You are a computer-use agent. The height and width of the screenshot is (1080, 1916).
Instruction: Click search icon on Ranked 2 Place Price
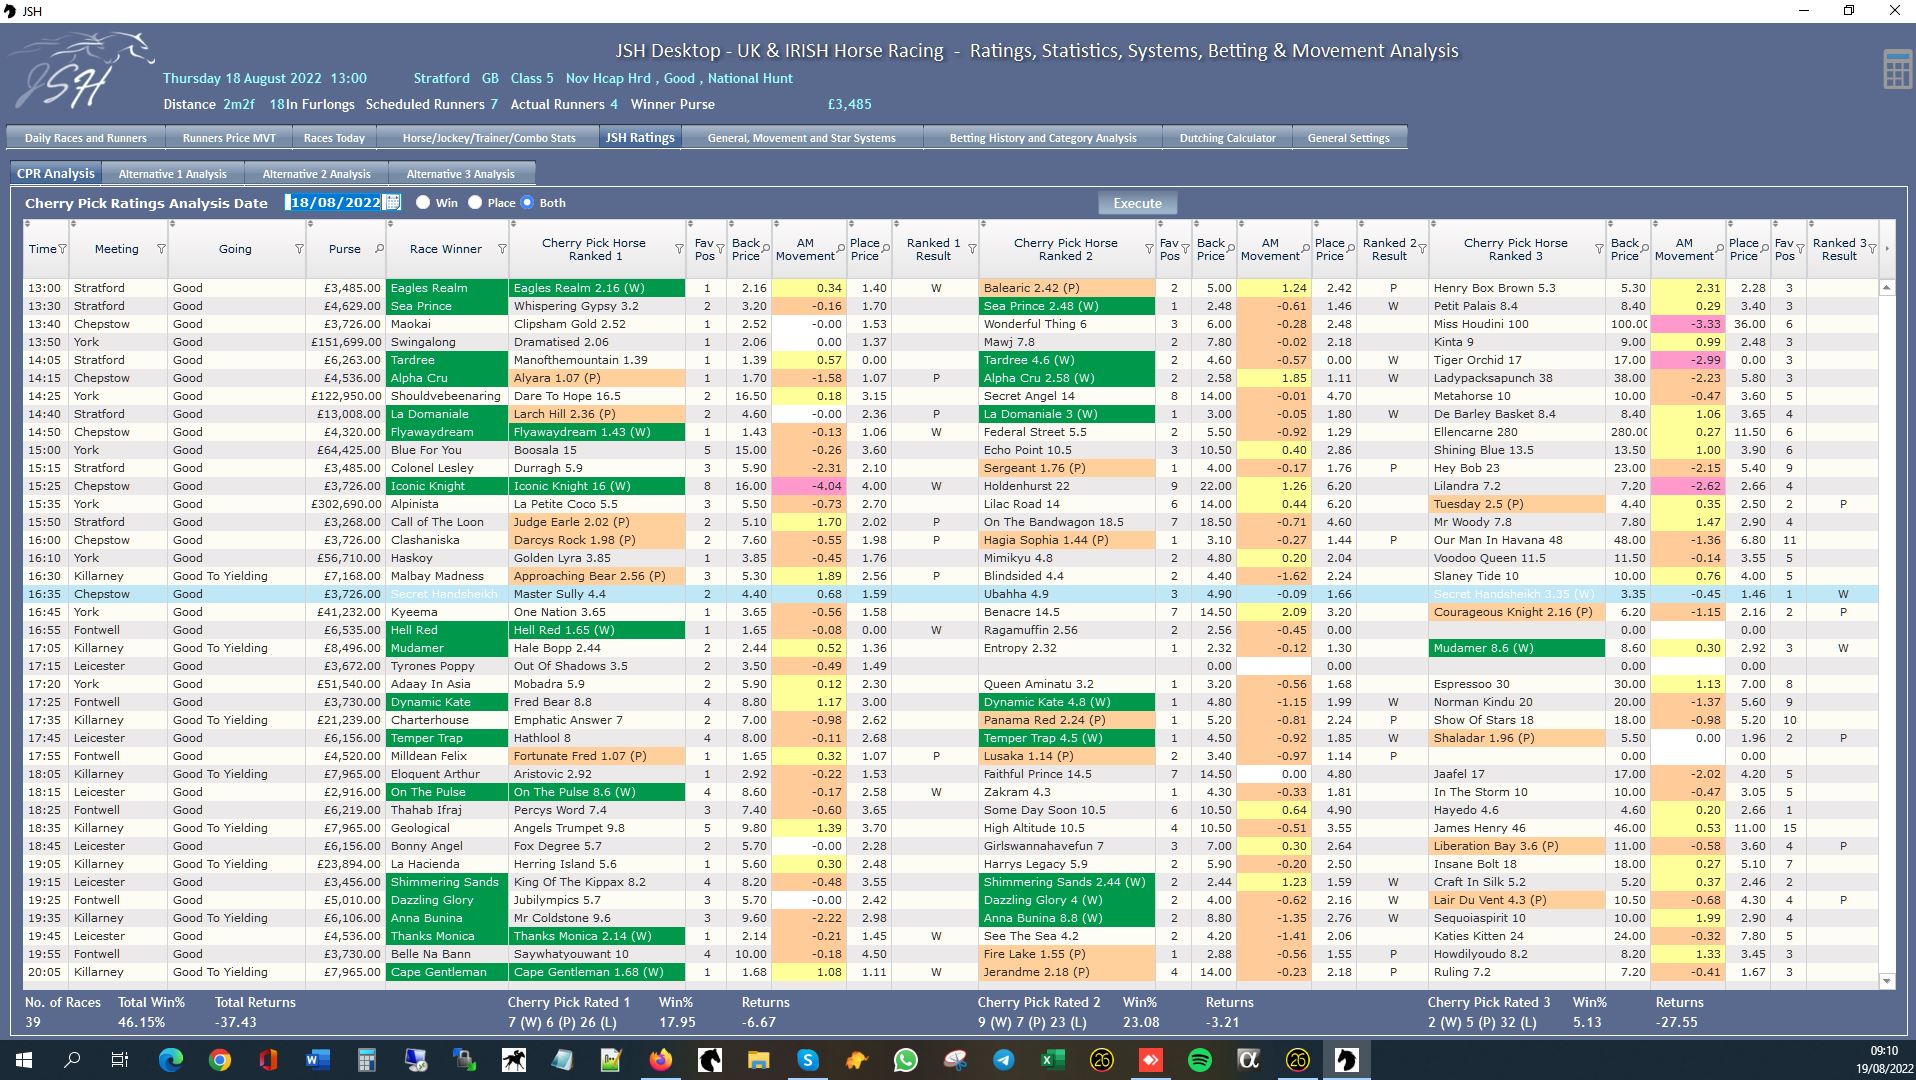(1350, 247)
